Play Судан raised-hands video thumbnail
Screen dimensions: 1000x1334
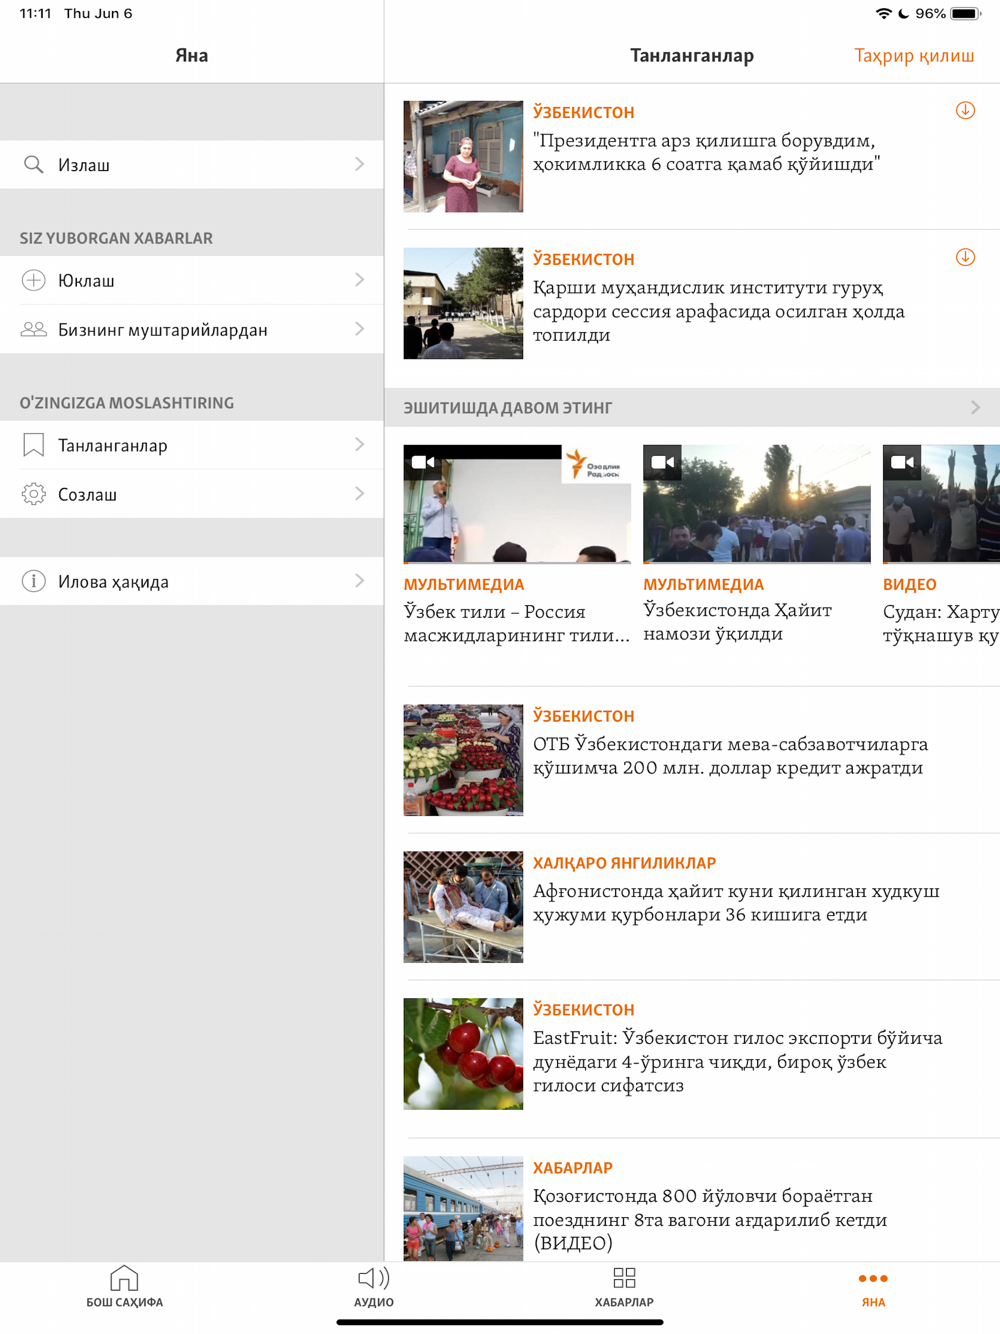point(941,504)
